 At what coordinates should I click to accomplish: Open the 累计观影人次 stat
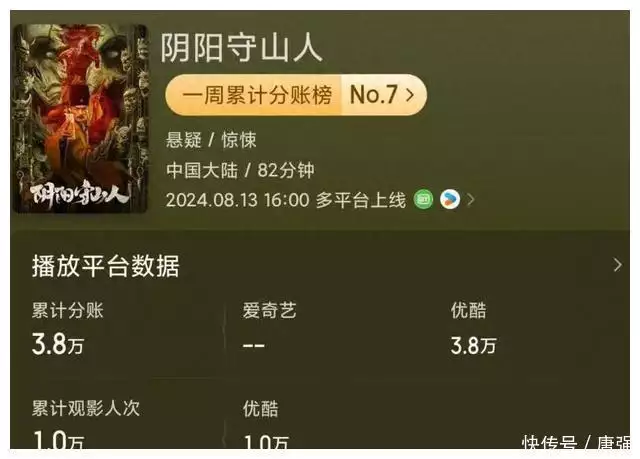click(x=86, y=408)
